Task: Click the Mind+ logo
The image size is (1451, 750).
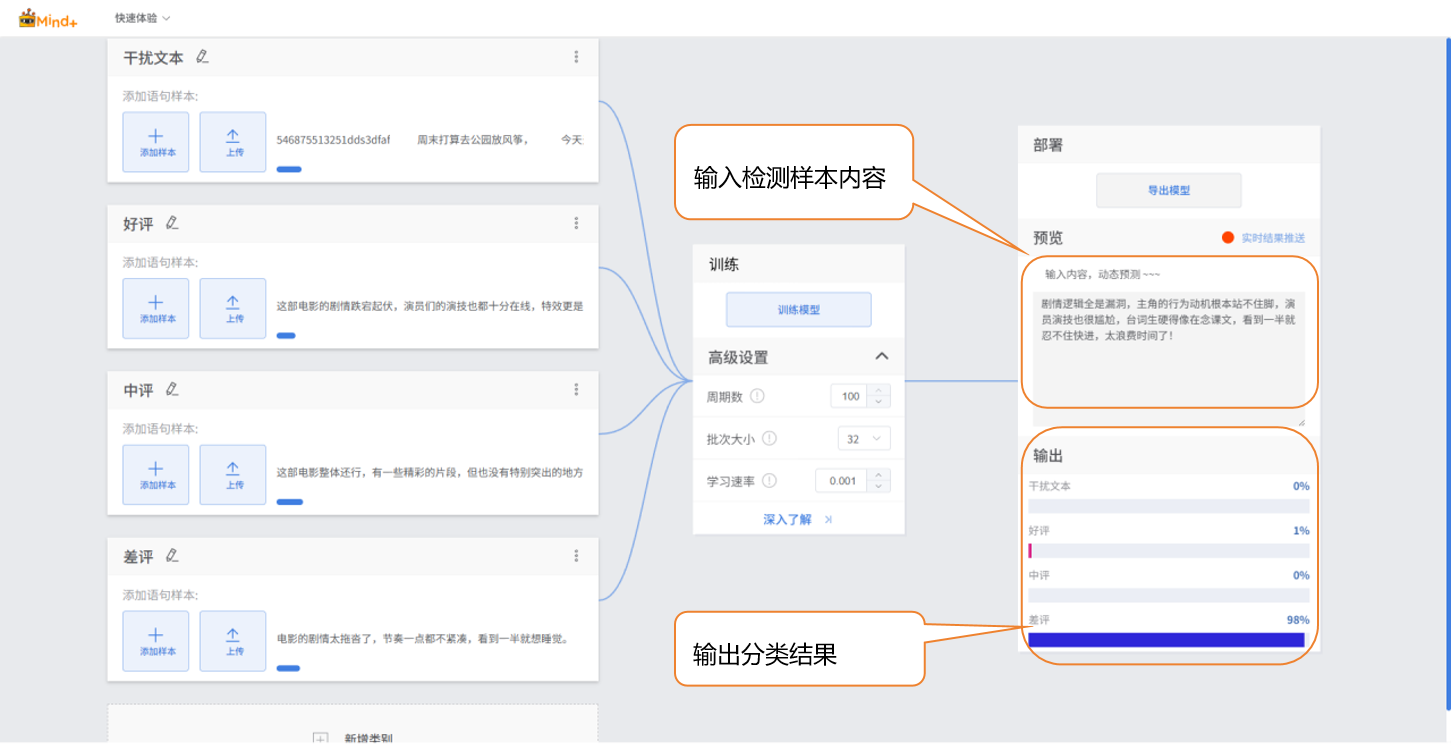Action: (x=47, y=18)
